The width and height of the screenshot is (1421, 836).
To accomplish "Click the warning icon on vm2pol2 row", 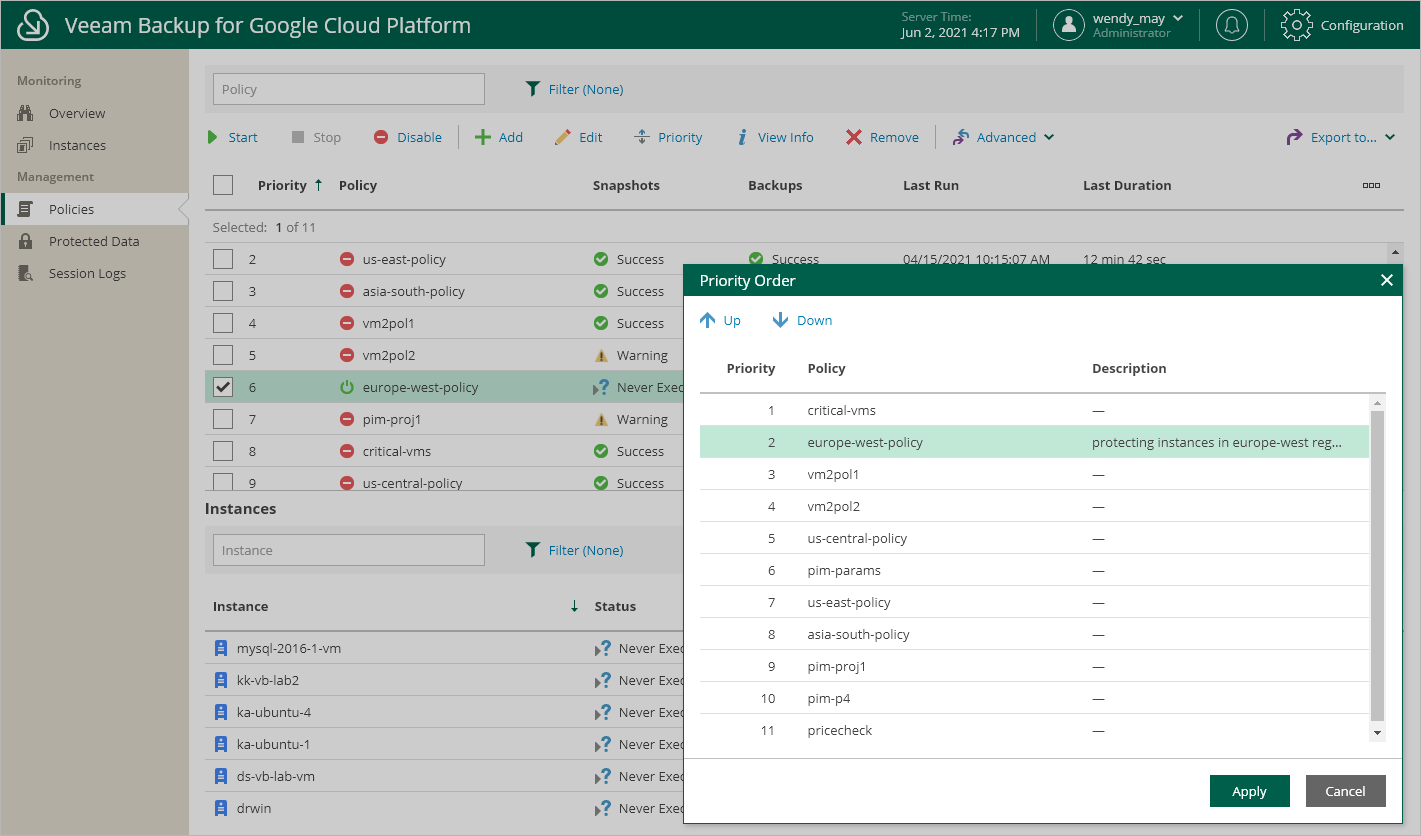I will coord(601,355).
